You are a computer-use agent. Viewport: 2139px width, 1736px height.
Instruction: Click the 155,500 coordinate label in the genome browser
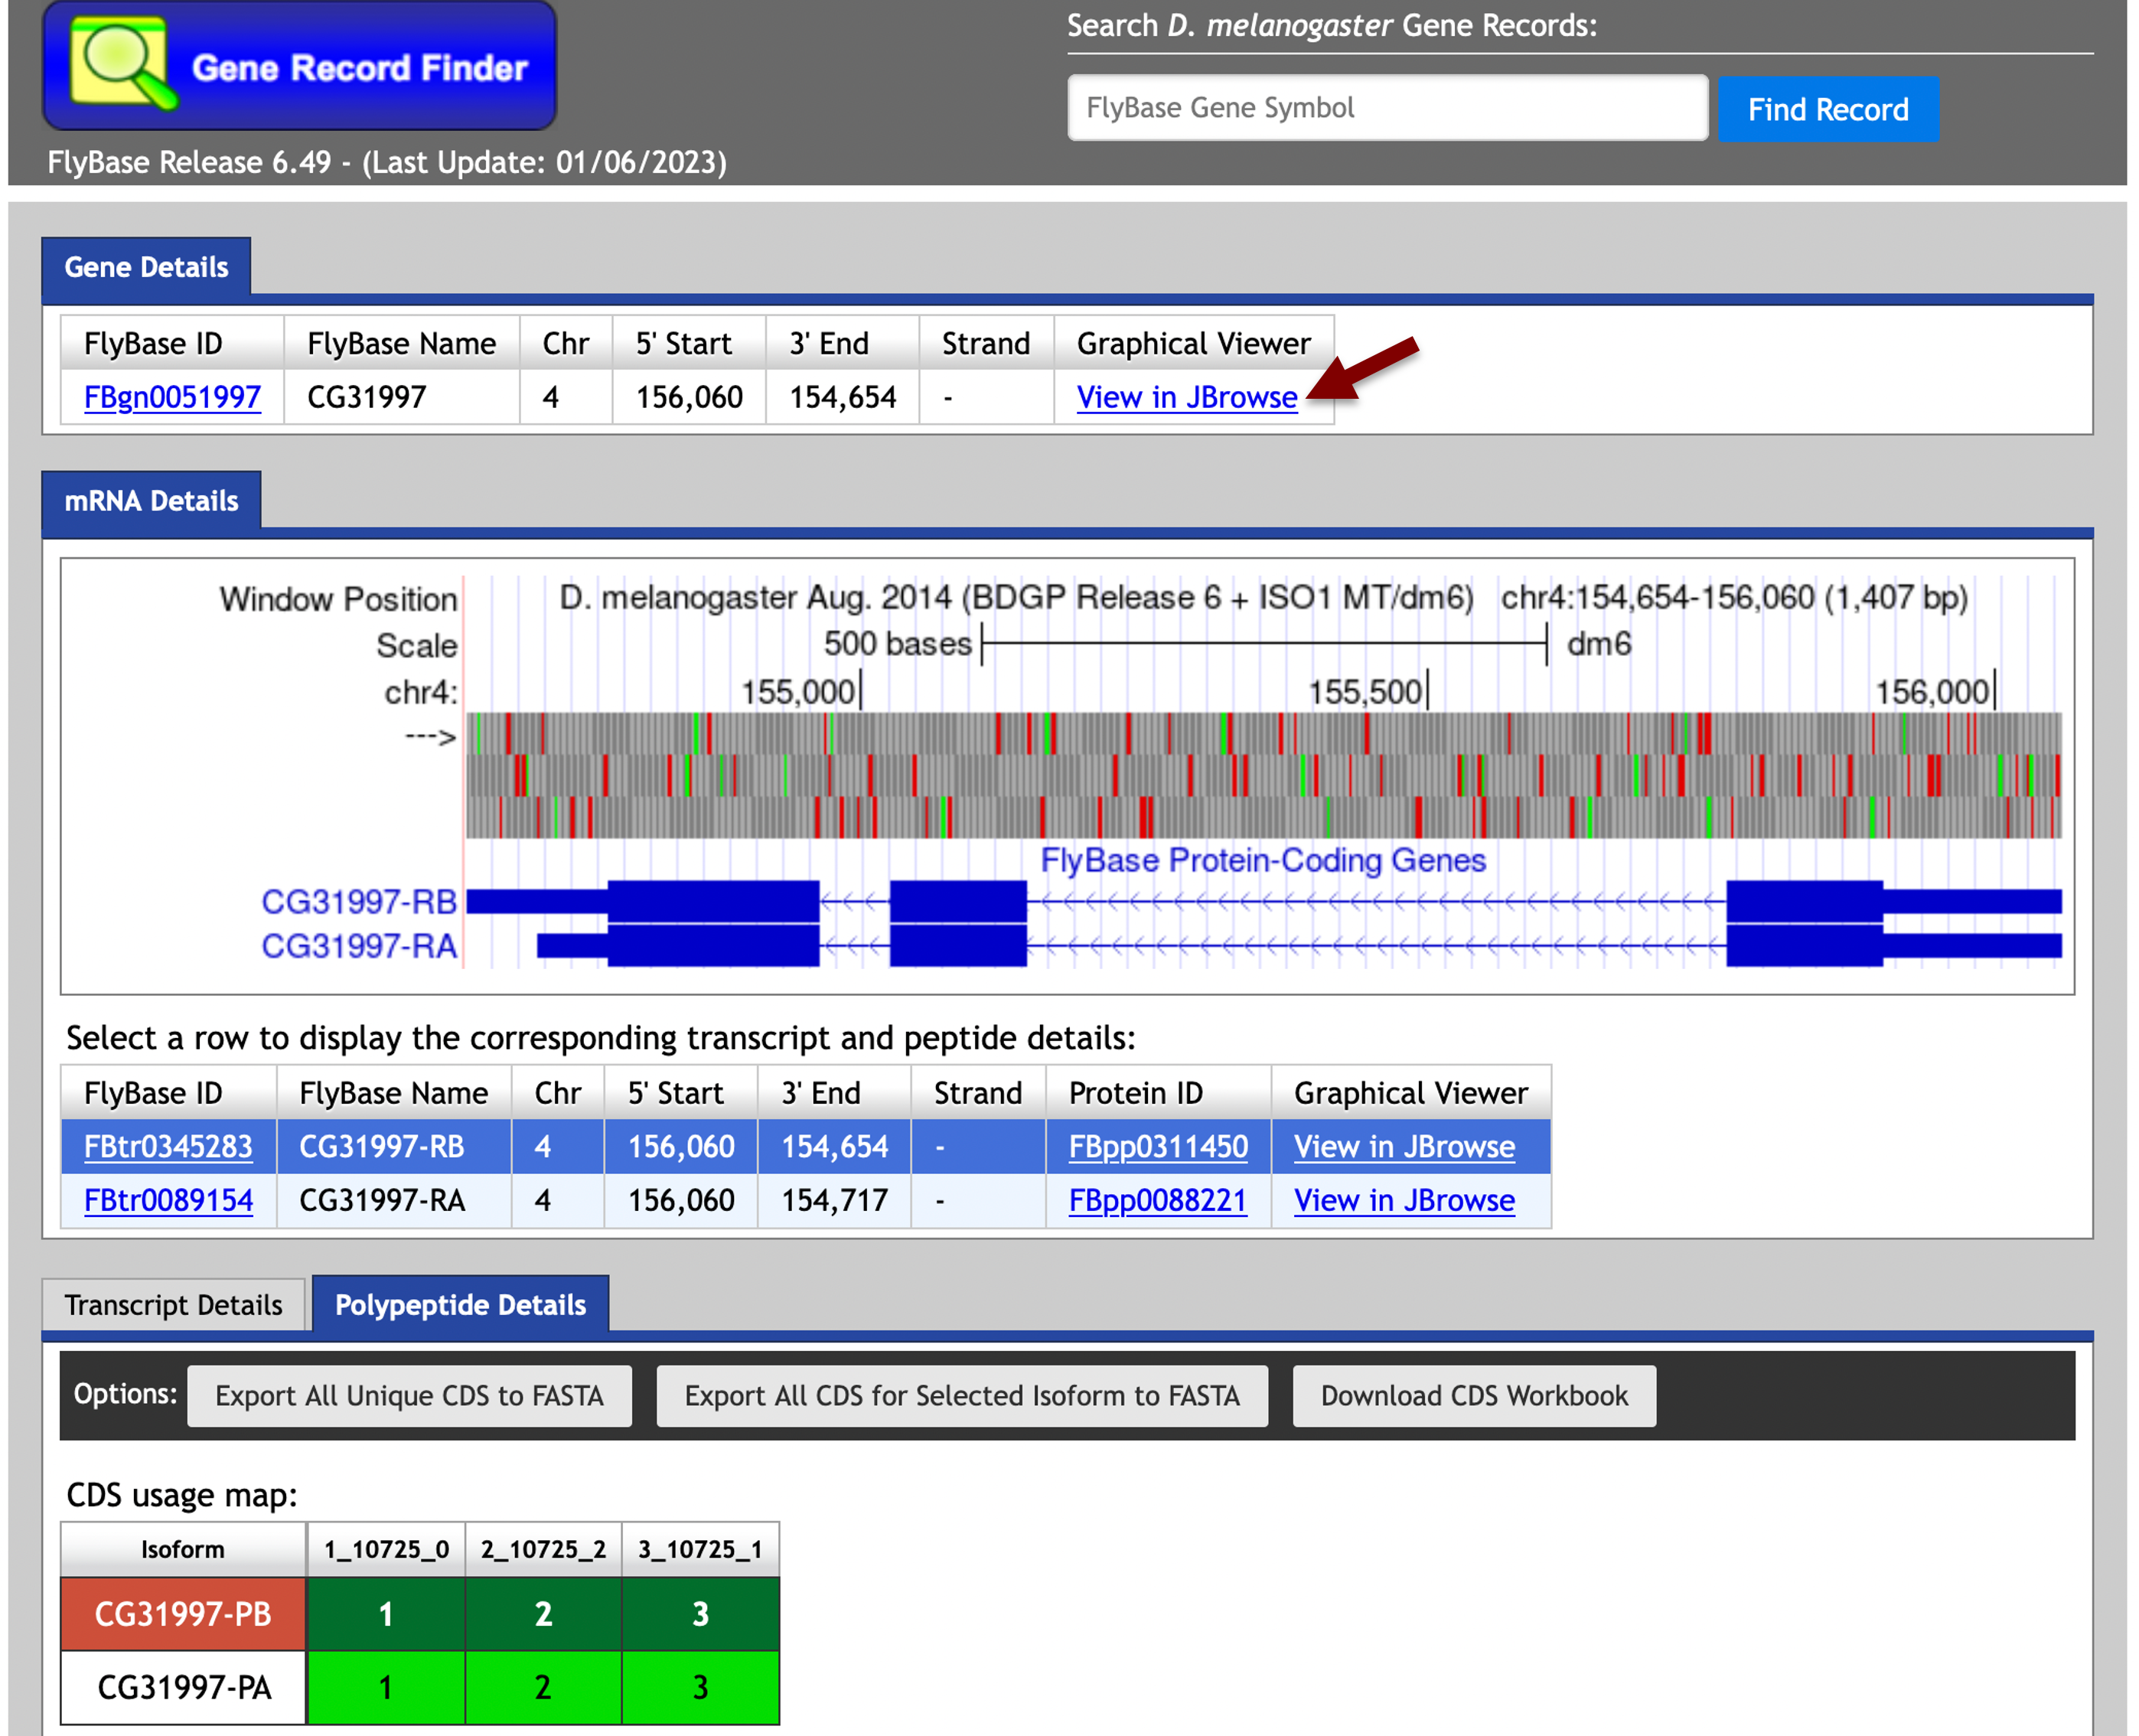[1365, 692]
